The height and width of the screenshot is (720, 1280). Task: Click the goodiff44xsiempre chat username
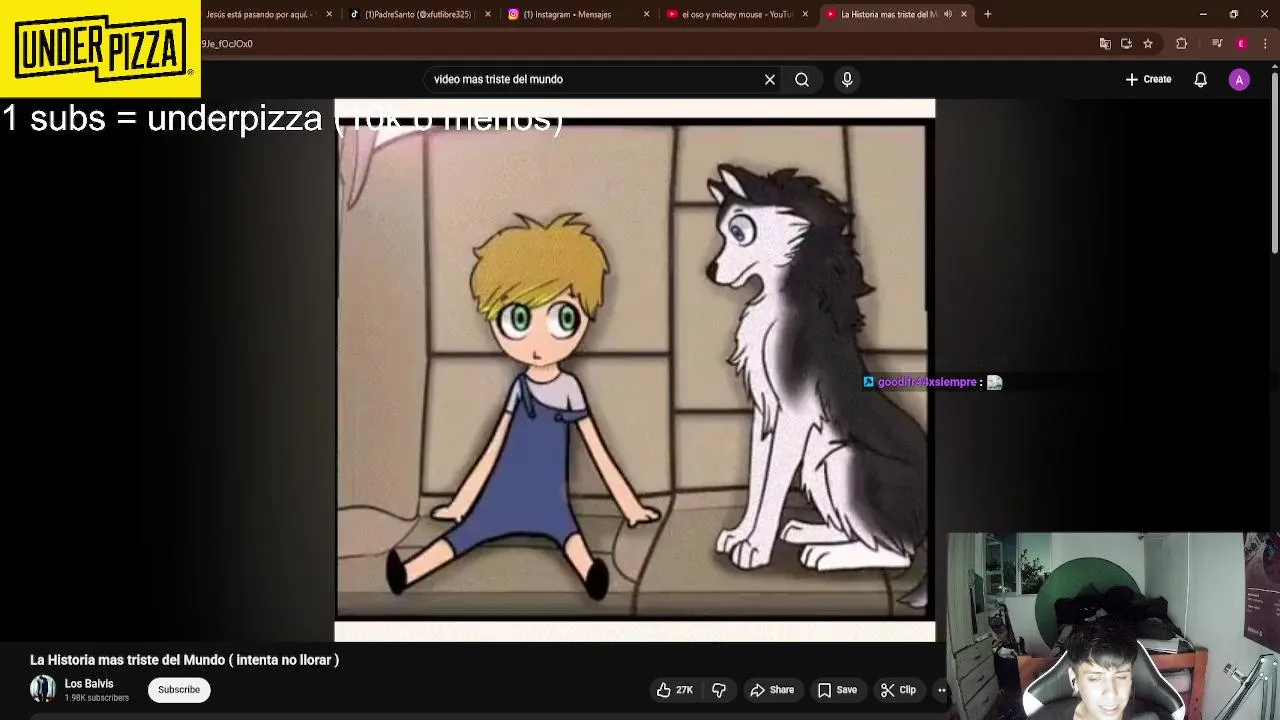[927, 382]
